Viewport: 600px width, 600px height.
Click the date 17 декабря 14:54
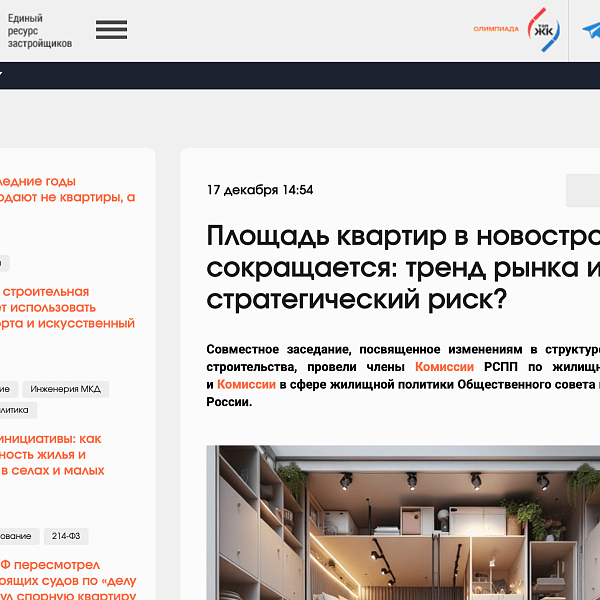tap(260, 190)
